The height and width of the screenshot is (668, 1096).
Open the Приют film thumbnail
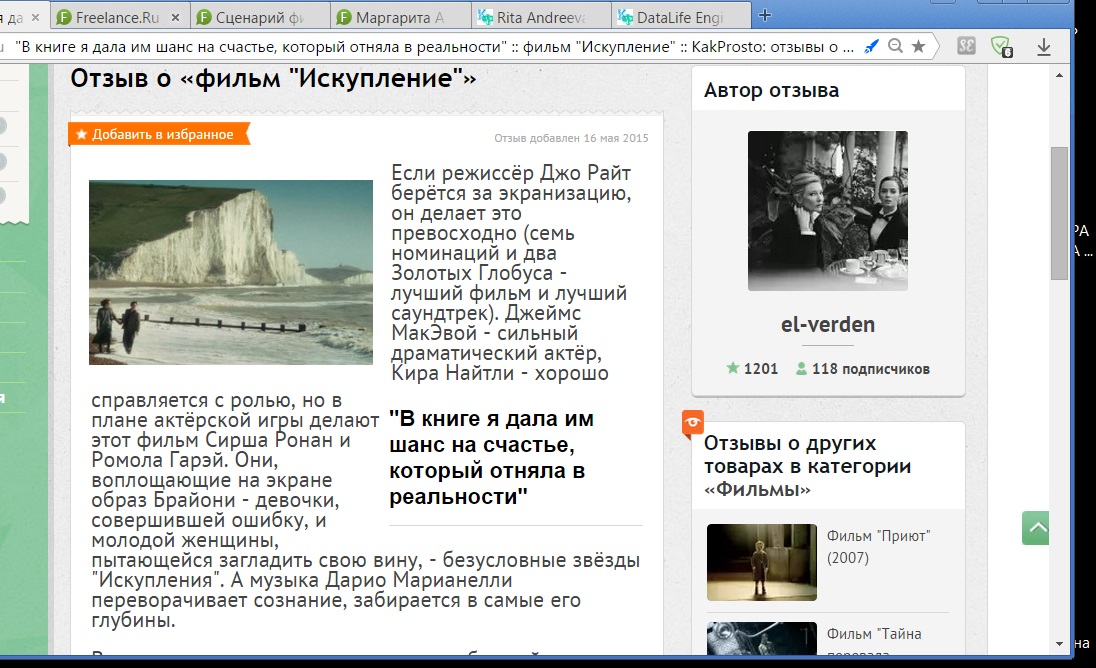pyautogui.click(x=761, y=562)
